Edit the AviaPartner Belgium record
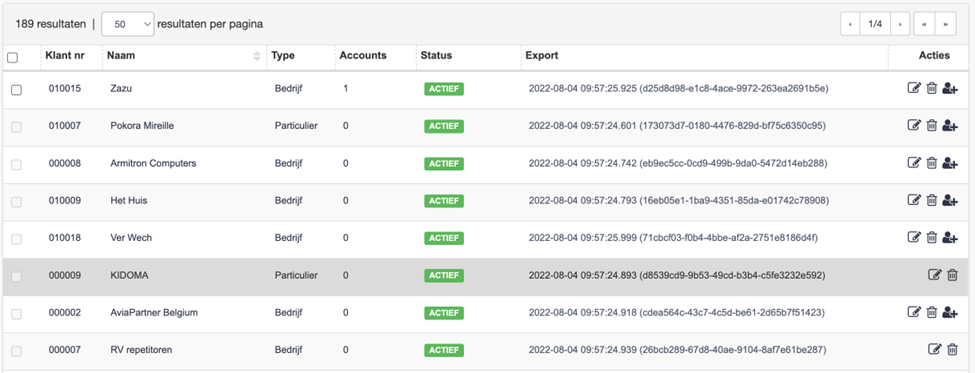Image resolution: width=975 pixels, height=373 pixels. [913, 312]
